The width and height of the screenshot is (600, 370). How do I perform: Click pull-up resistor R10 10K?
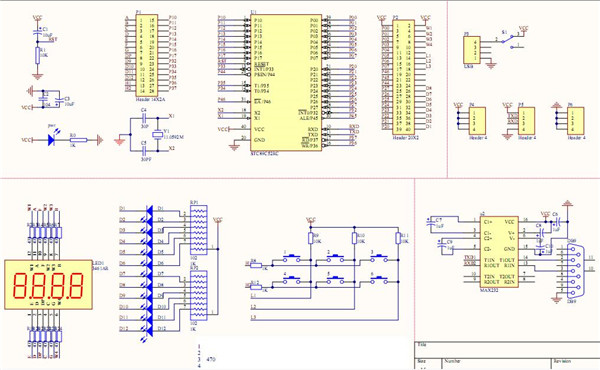pyautogui.click(x=354, y=238)
